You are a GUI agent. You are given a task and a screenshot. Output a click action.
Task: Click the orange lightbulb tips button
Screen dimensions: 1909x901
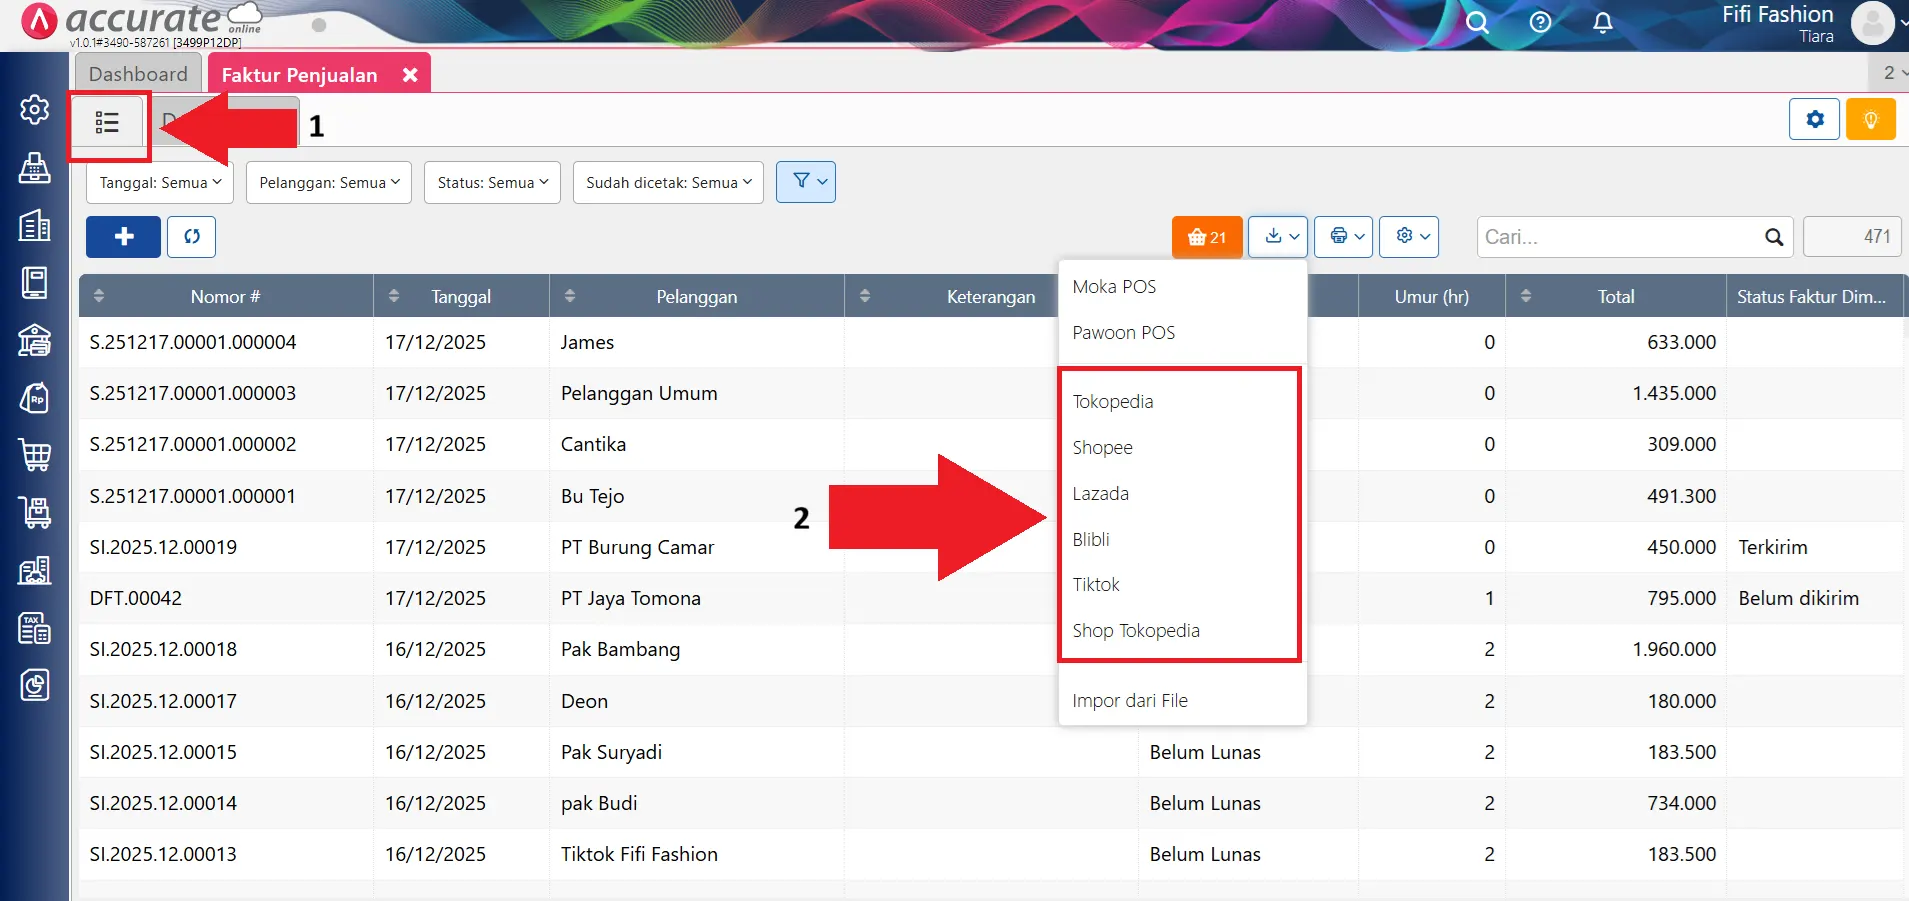point(1870,120)
